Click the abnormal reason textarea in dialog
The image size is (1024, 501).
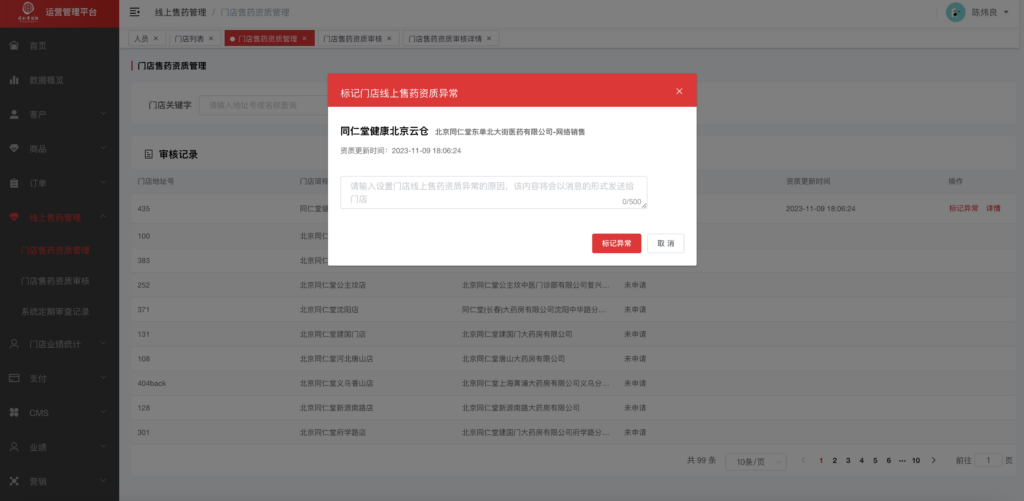coord(494,192)
